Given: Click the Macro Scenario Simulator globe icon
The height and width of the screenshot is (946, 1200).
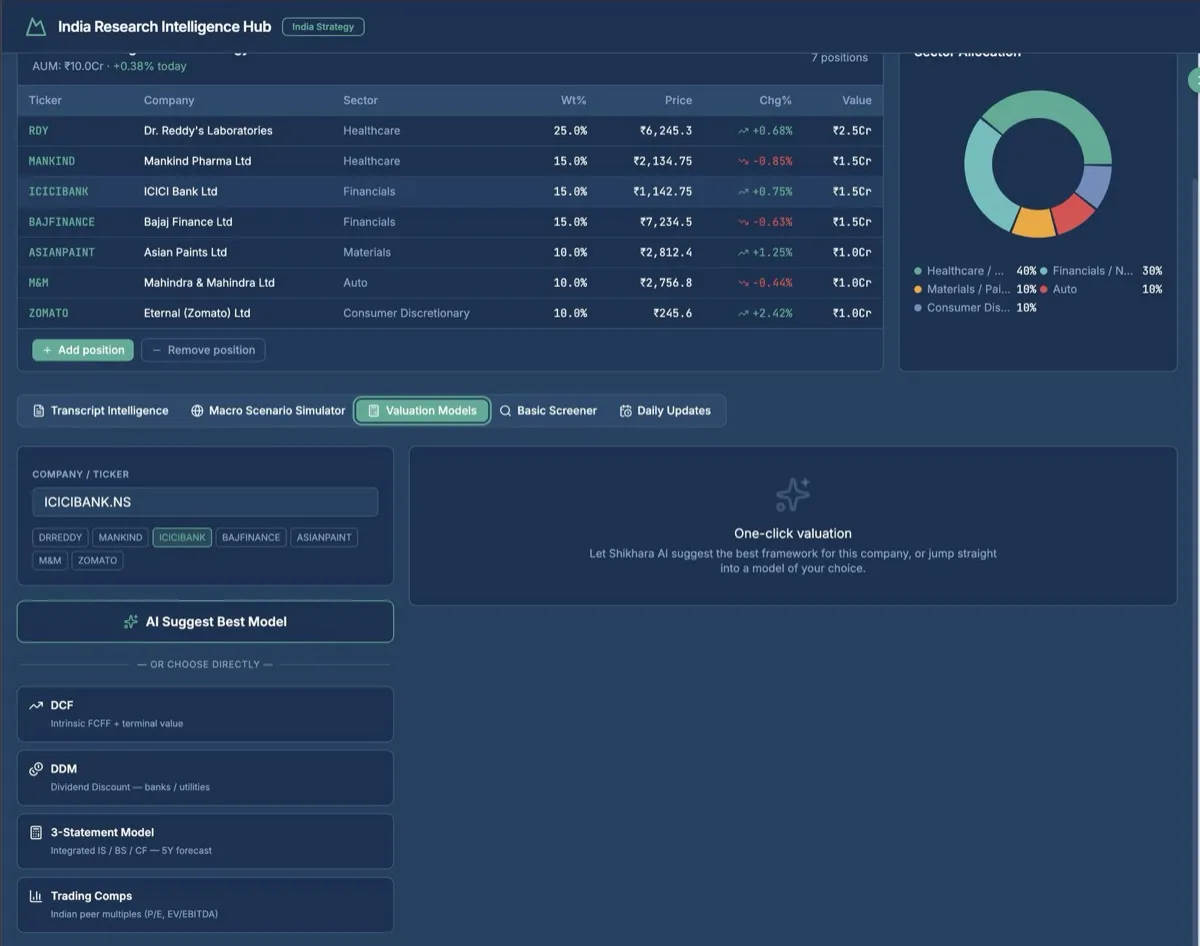Looking at the screenshot, I should point(197,411).
